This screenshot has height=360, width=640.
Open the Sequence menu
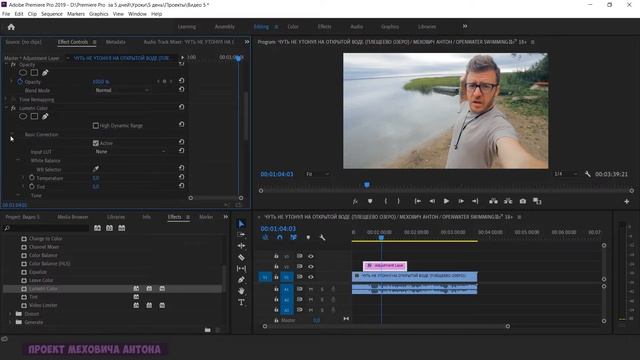(52, 14)
